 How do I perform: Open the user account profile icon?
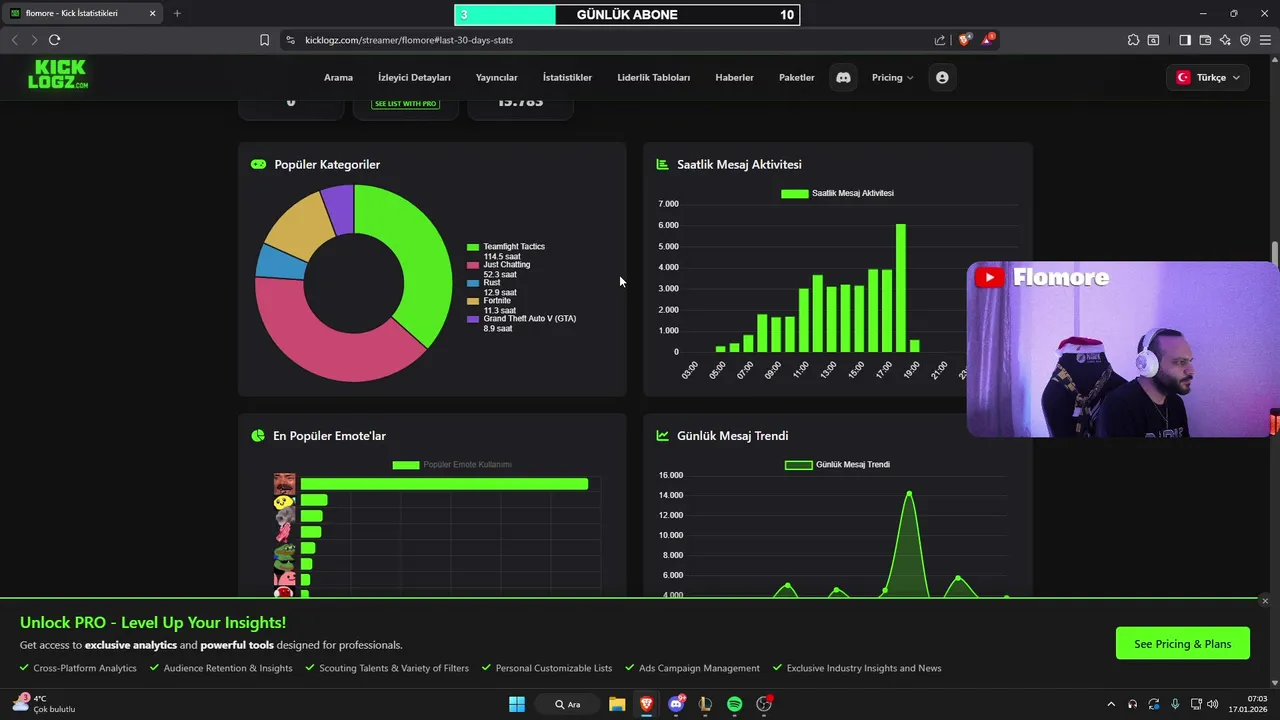point(942,77)
